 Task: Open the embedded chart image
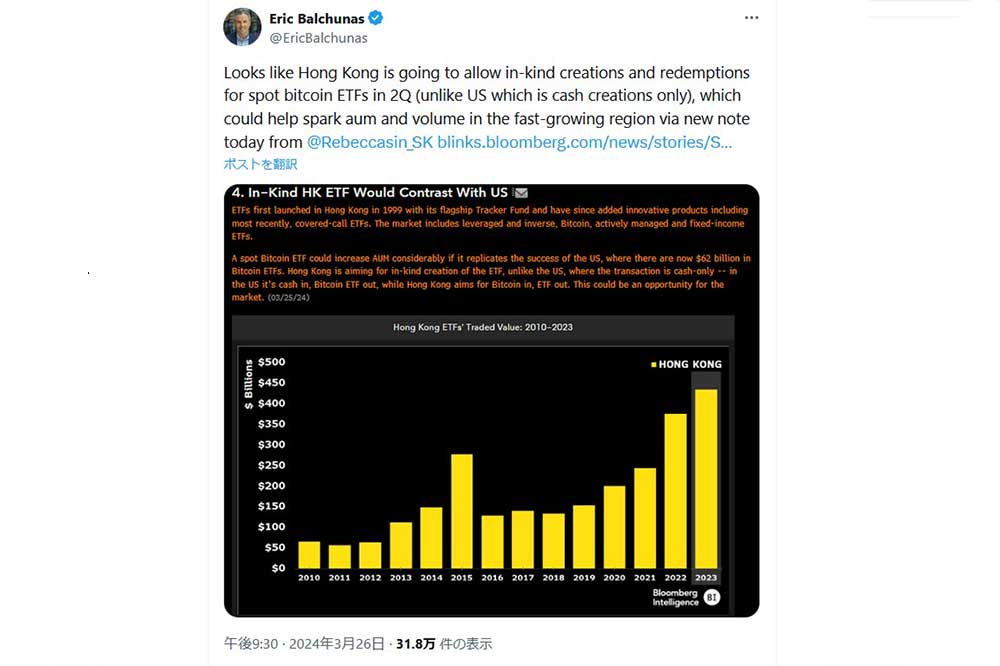(x=491, y=401)
